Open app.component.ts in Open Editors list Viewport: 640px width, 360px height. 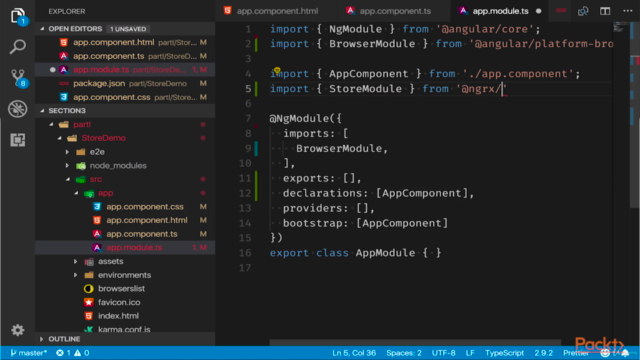point(125,56)
